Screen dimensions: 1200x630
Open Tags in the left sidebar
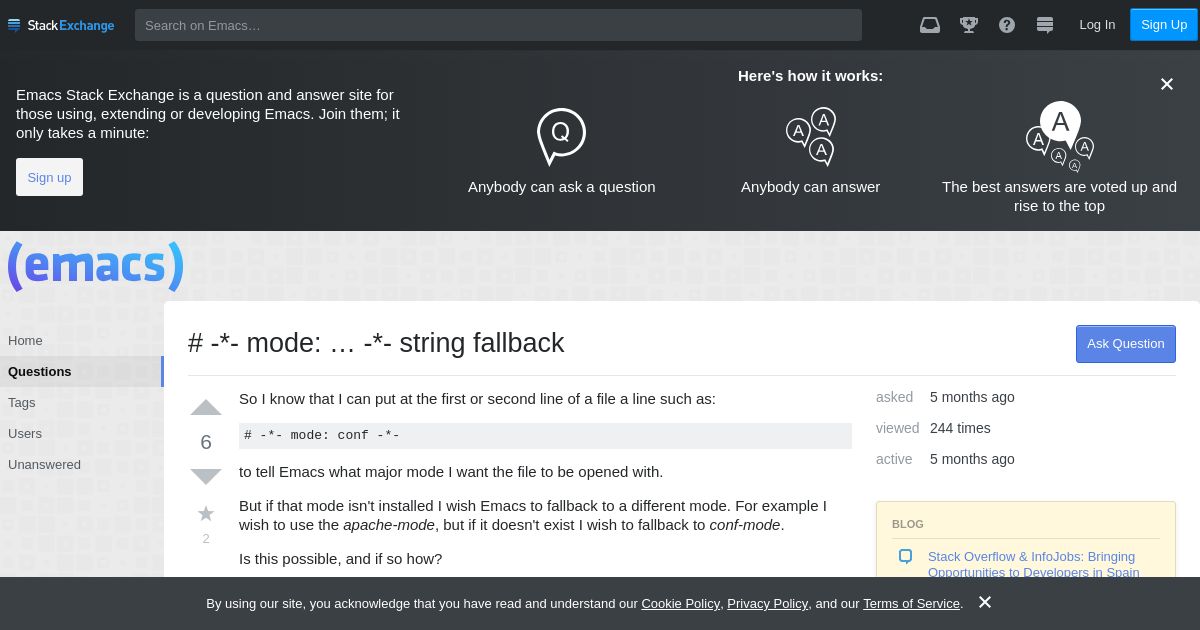(21, 403)
